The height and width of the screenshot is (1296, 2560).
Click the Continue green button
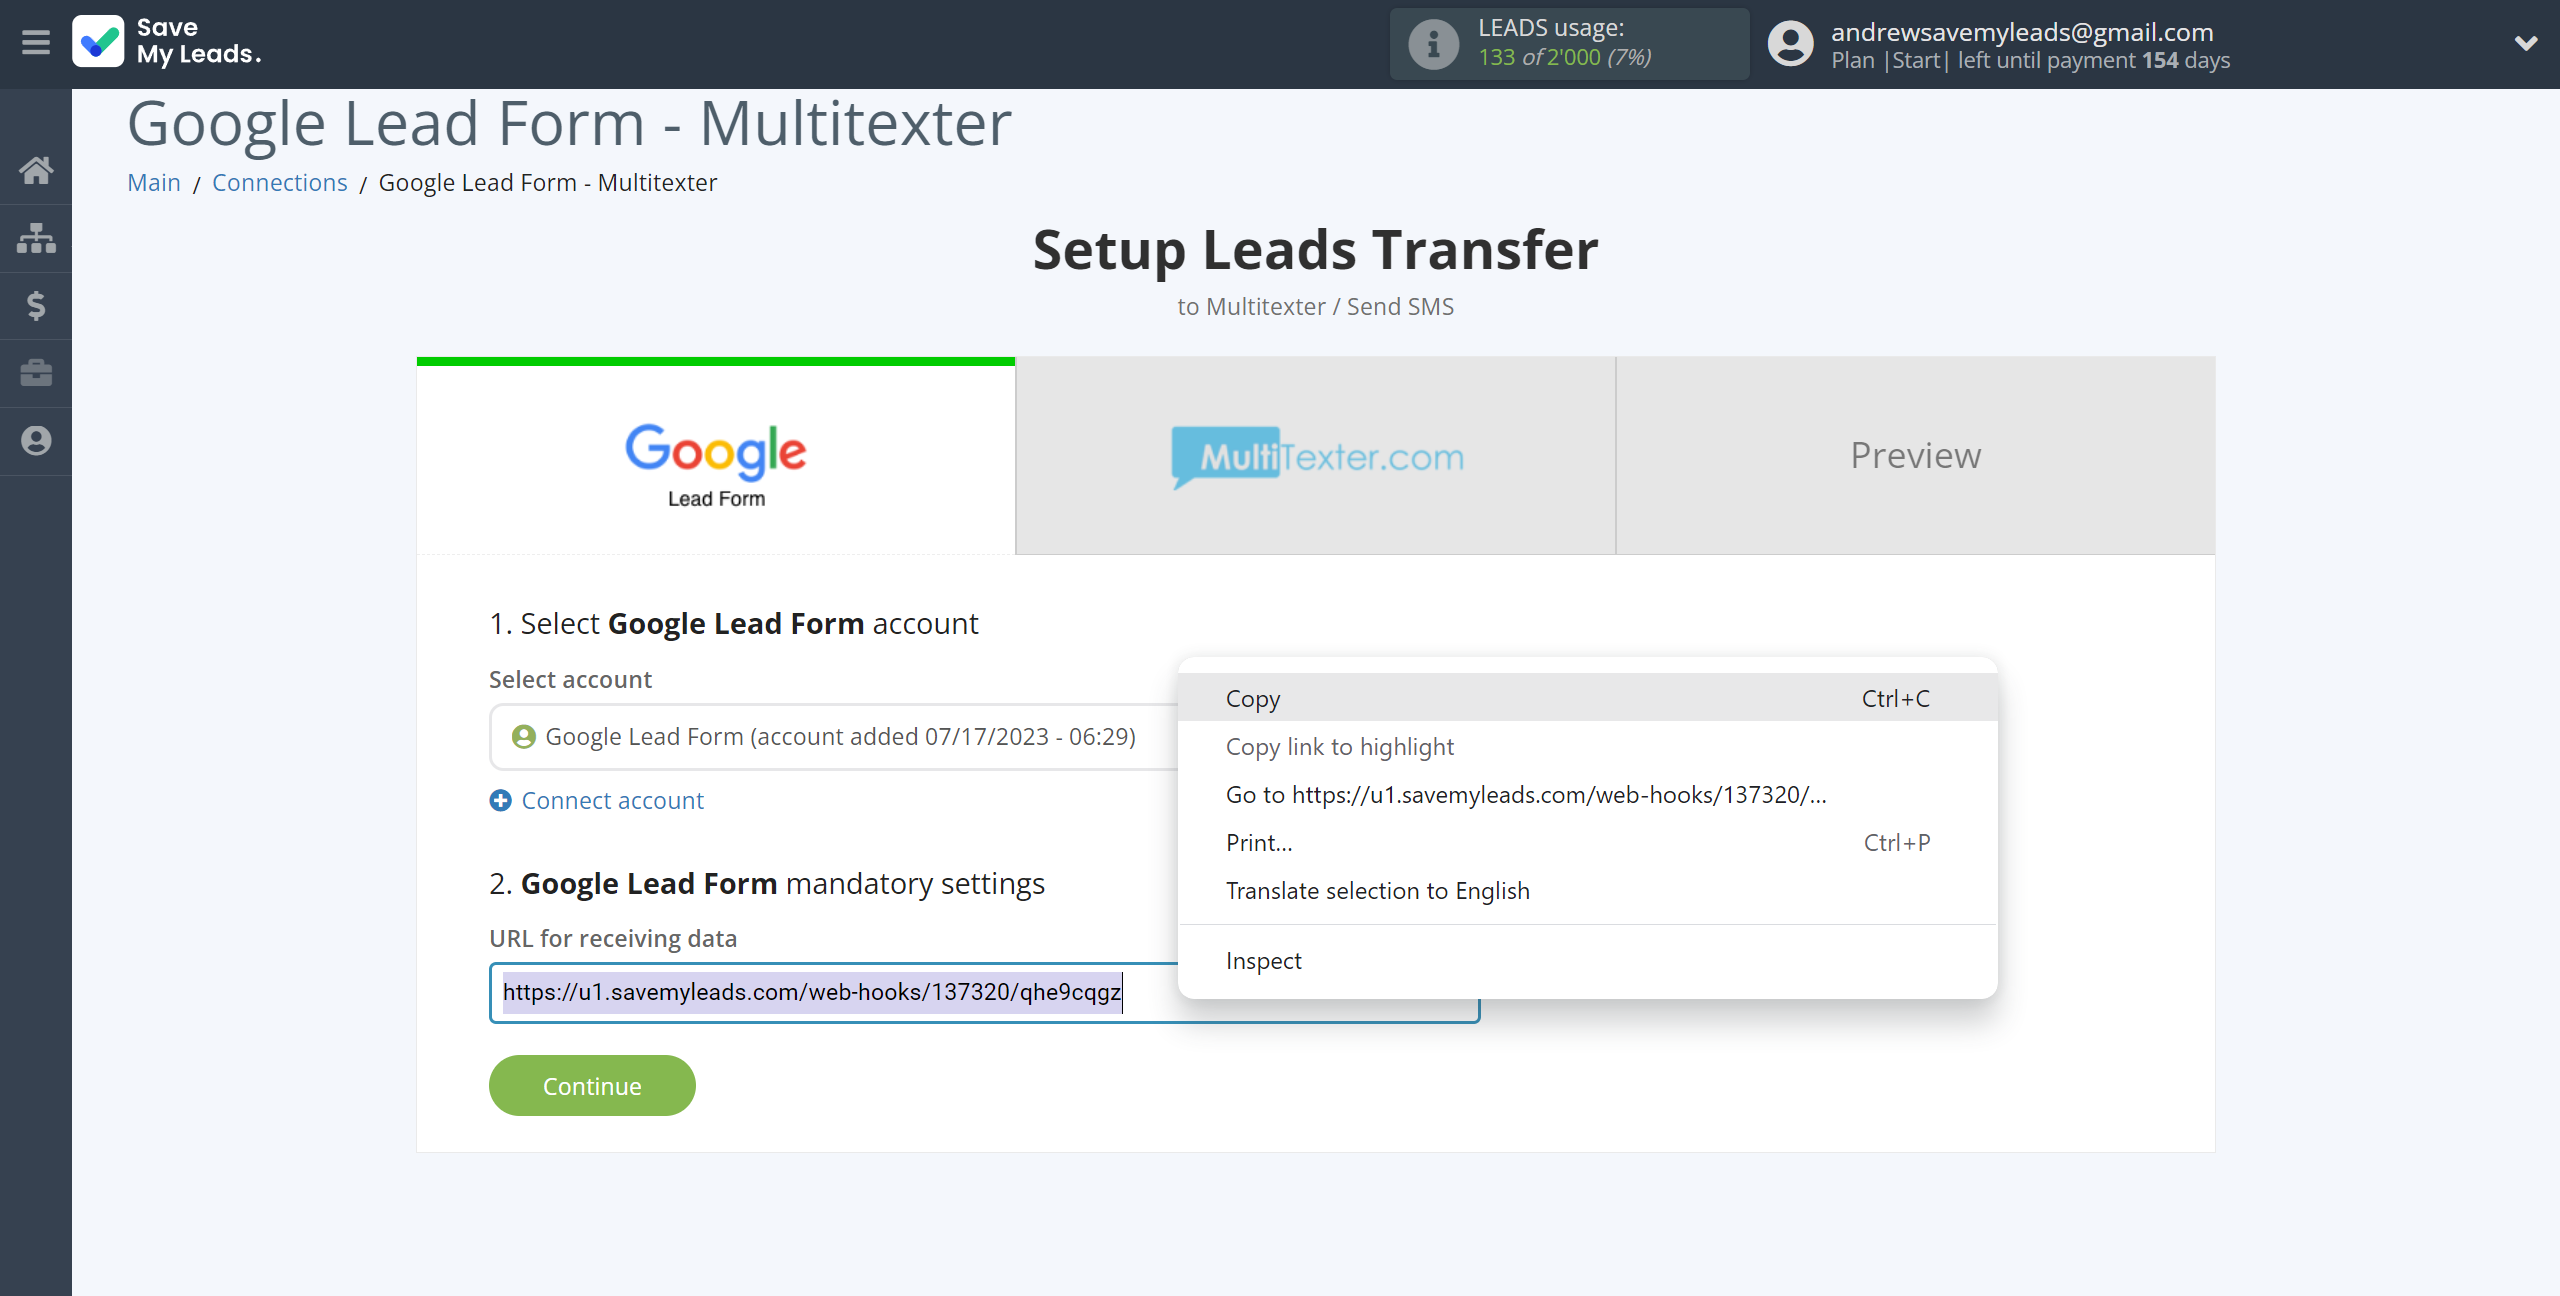click(593, 1086)
